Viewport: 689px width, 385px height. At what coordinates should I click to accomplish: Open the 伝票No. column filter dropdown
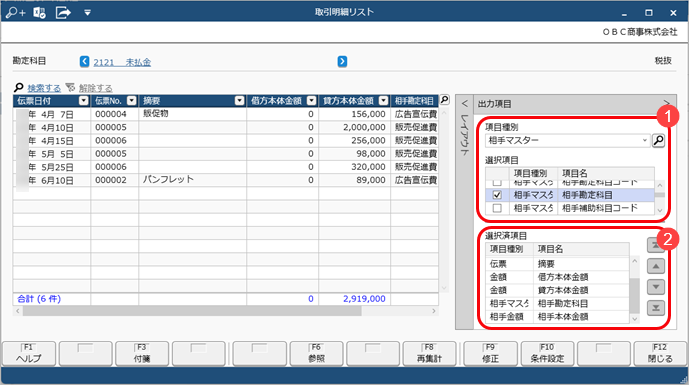tap(131, 101)
